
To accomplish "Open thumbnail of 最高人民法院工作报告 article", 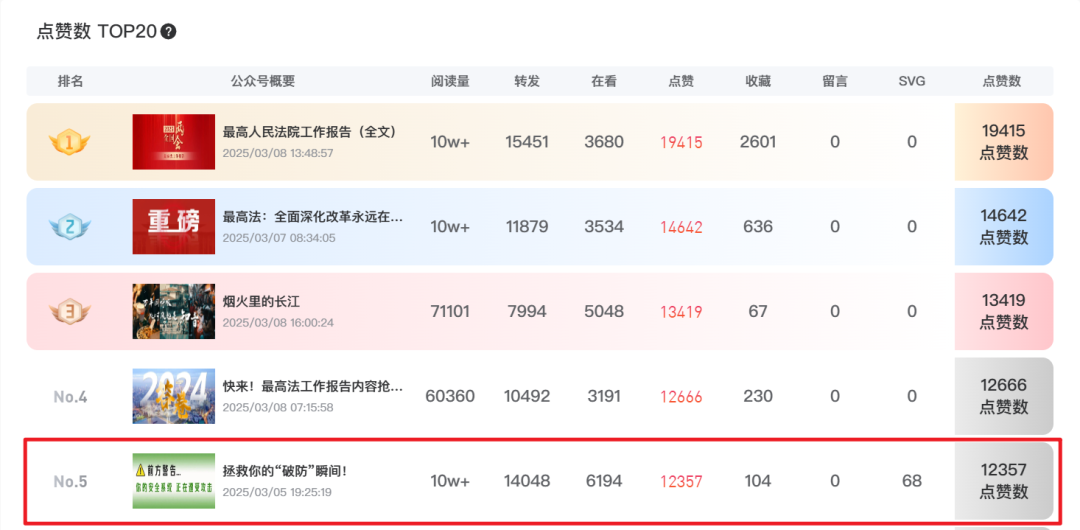I will pyautogui.click(x=174, y=142).
